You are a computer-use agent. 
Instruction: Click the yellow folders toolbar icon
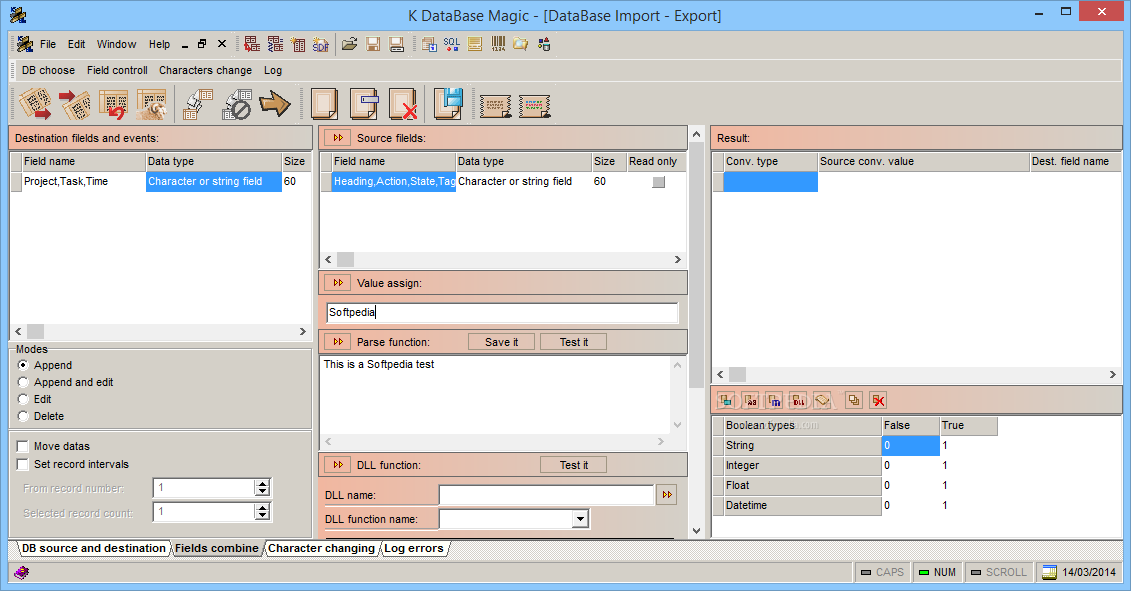coord(521,45)
